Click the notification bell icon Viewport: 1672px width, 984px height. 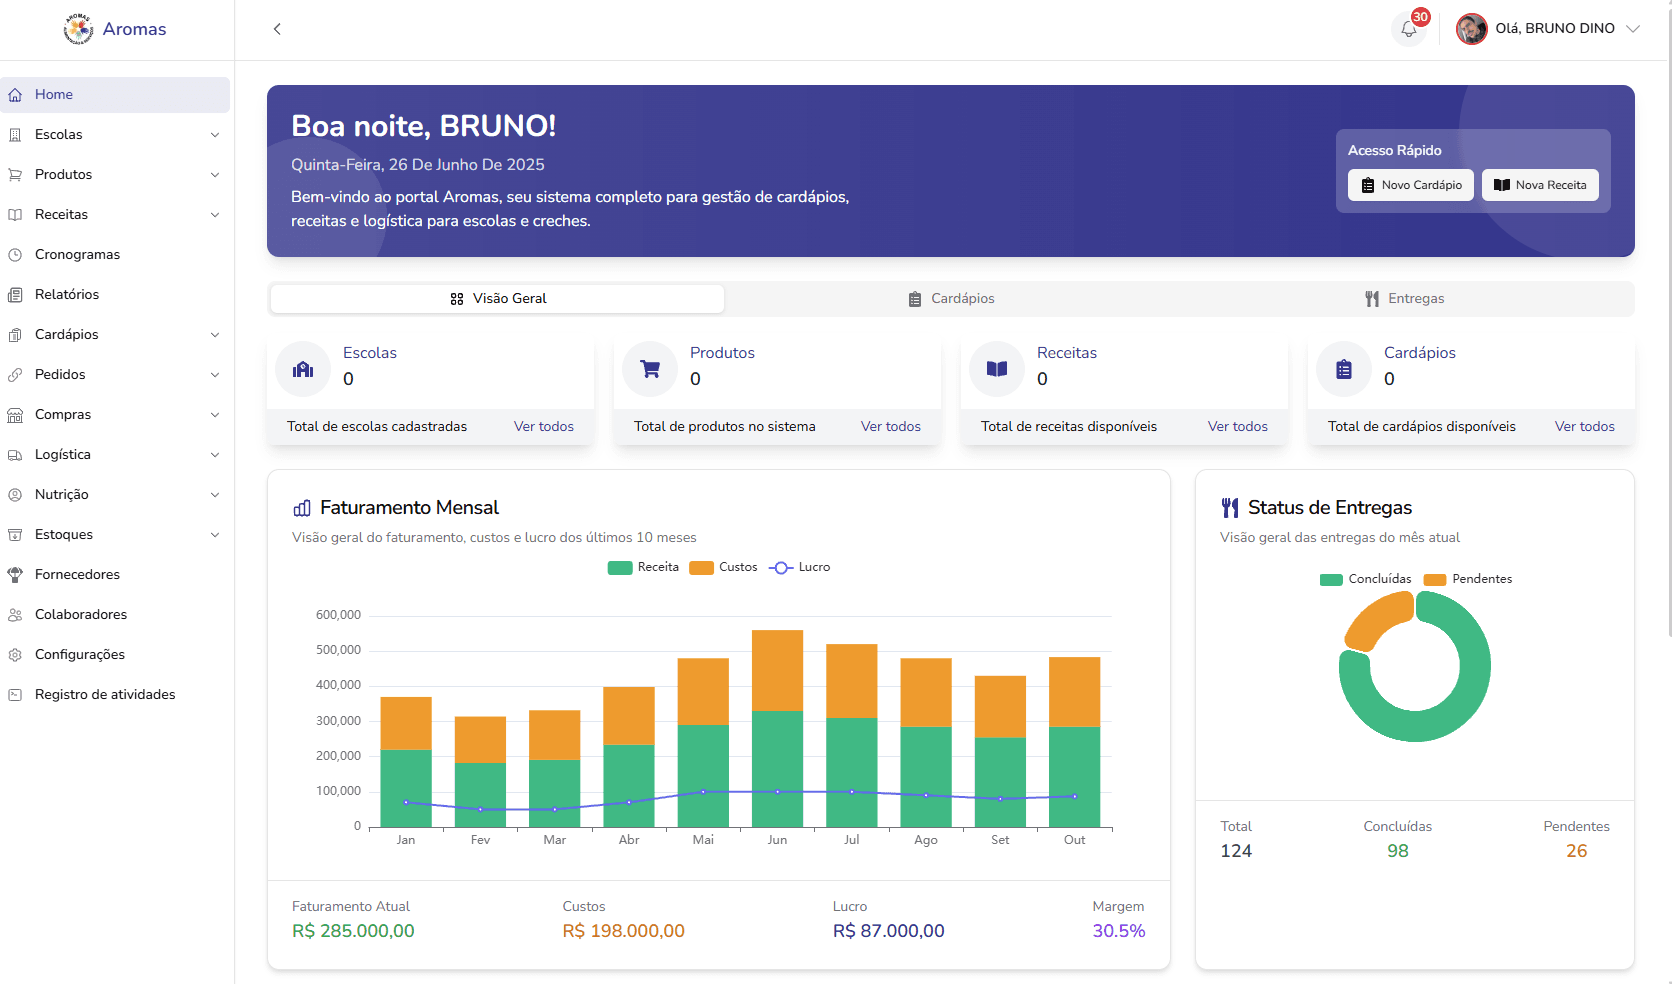click(1409, 29)
